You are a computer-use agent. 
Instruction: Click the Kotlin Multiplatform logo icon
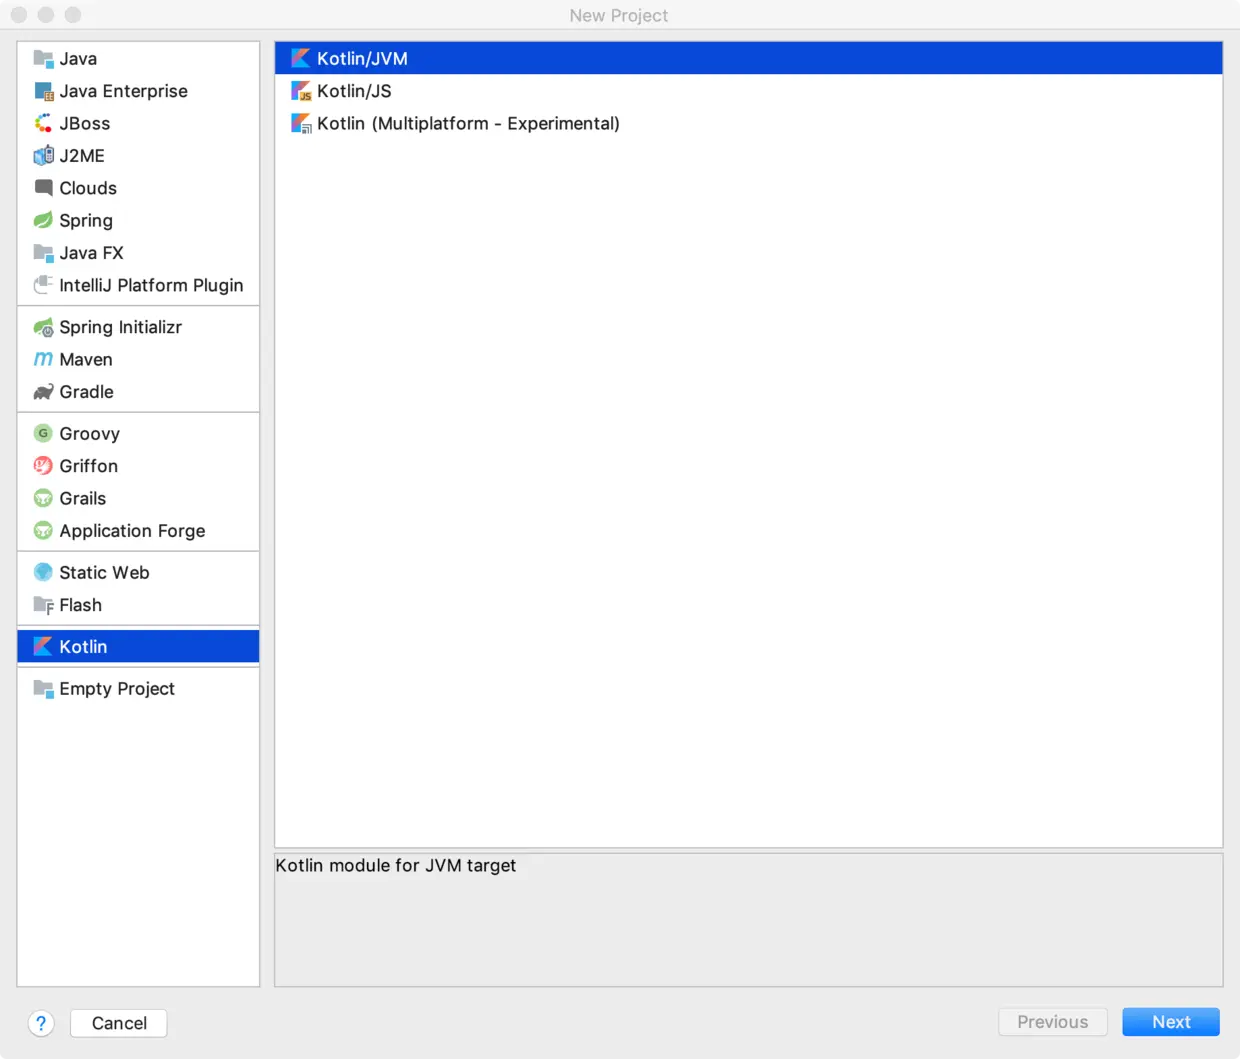point(300,123)
